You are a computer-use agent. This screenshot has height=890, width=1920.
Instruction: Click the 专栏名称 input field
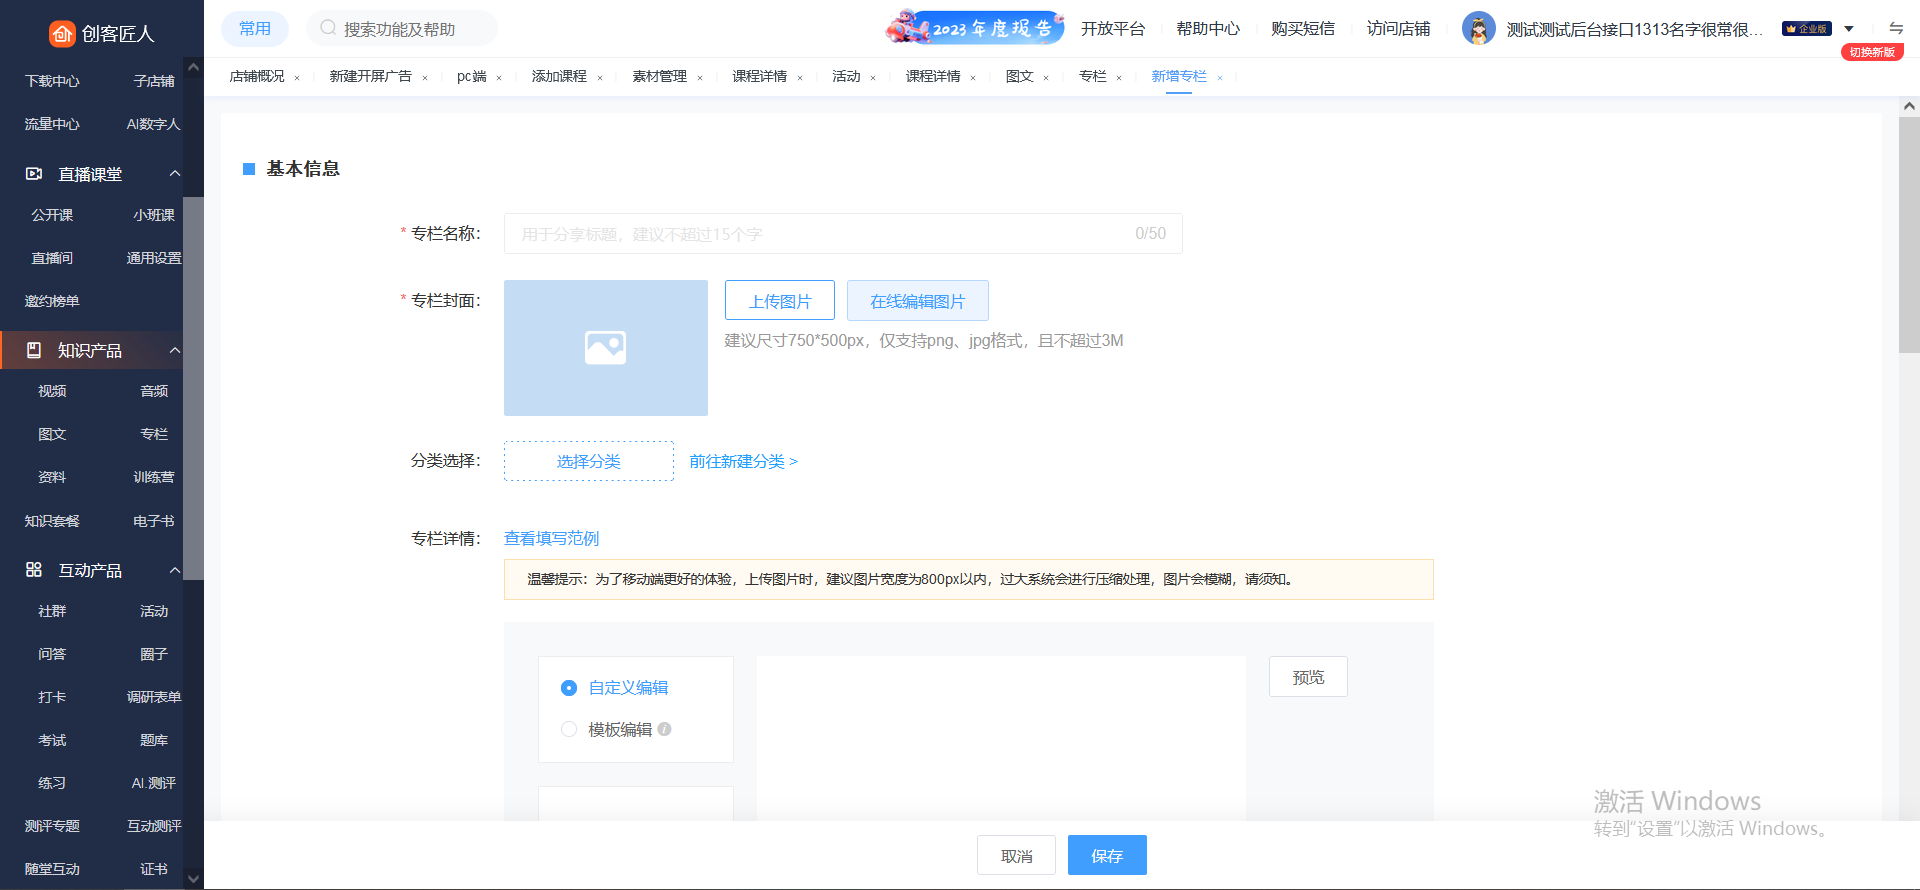820,234
